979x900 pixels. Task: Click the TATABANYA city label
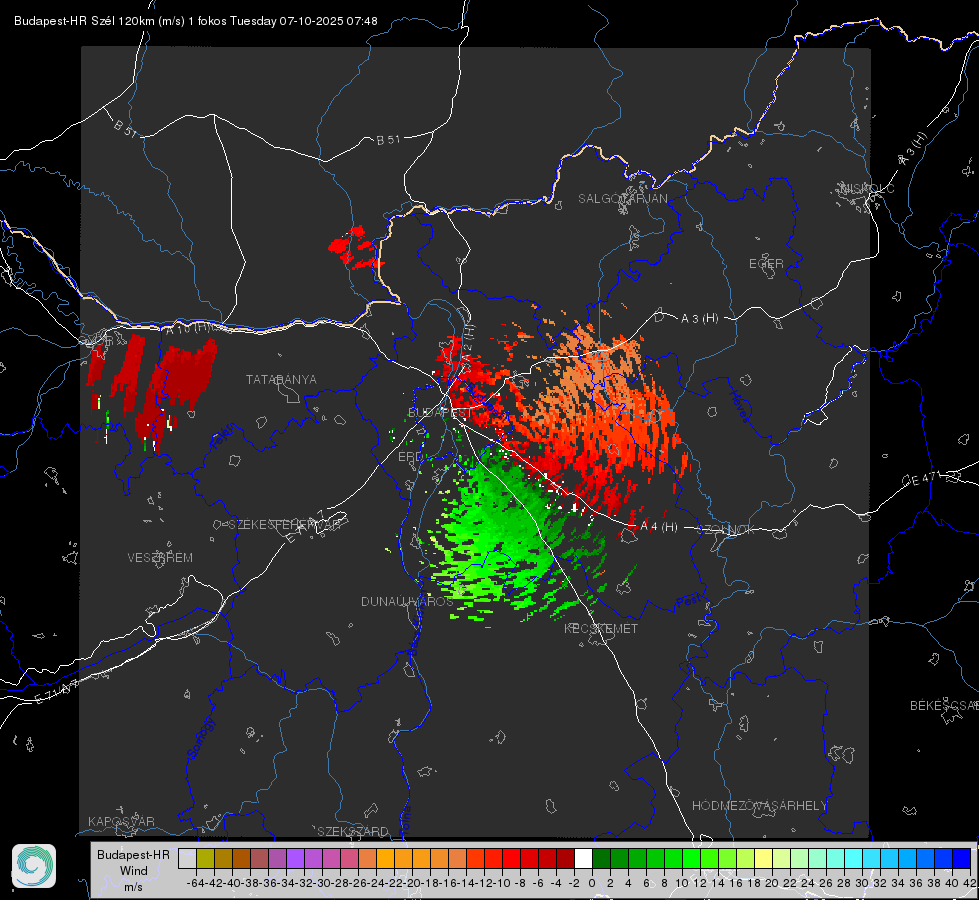tap(281, 379)
